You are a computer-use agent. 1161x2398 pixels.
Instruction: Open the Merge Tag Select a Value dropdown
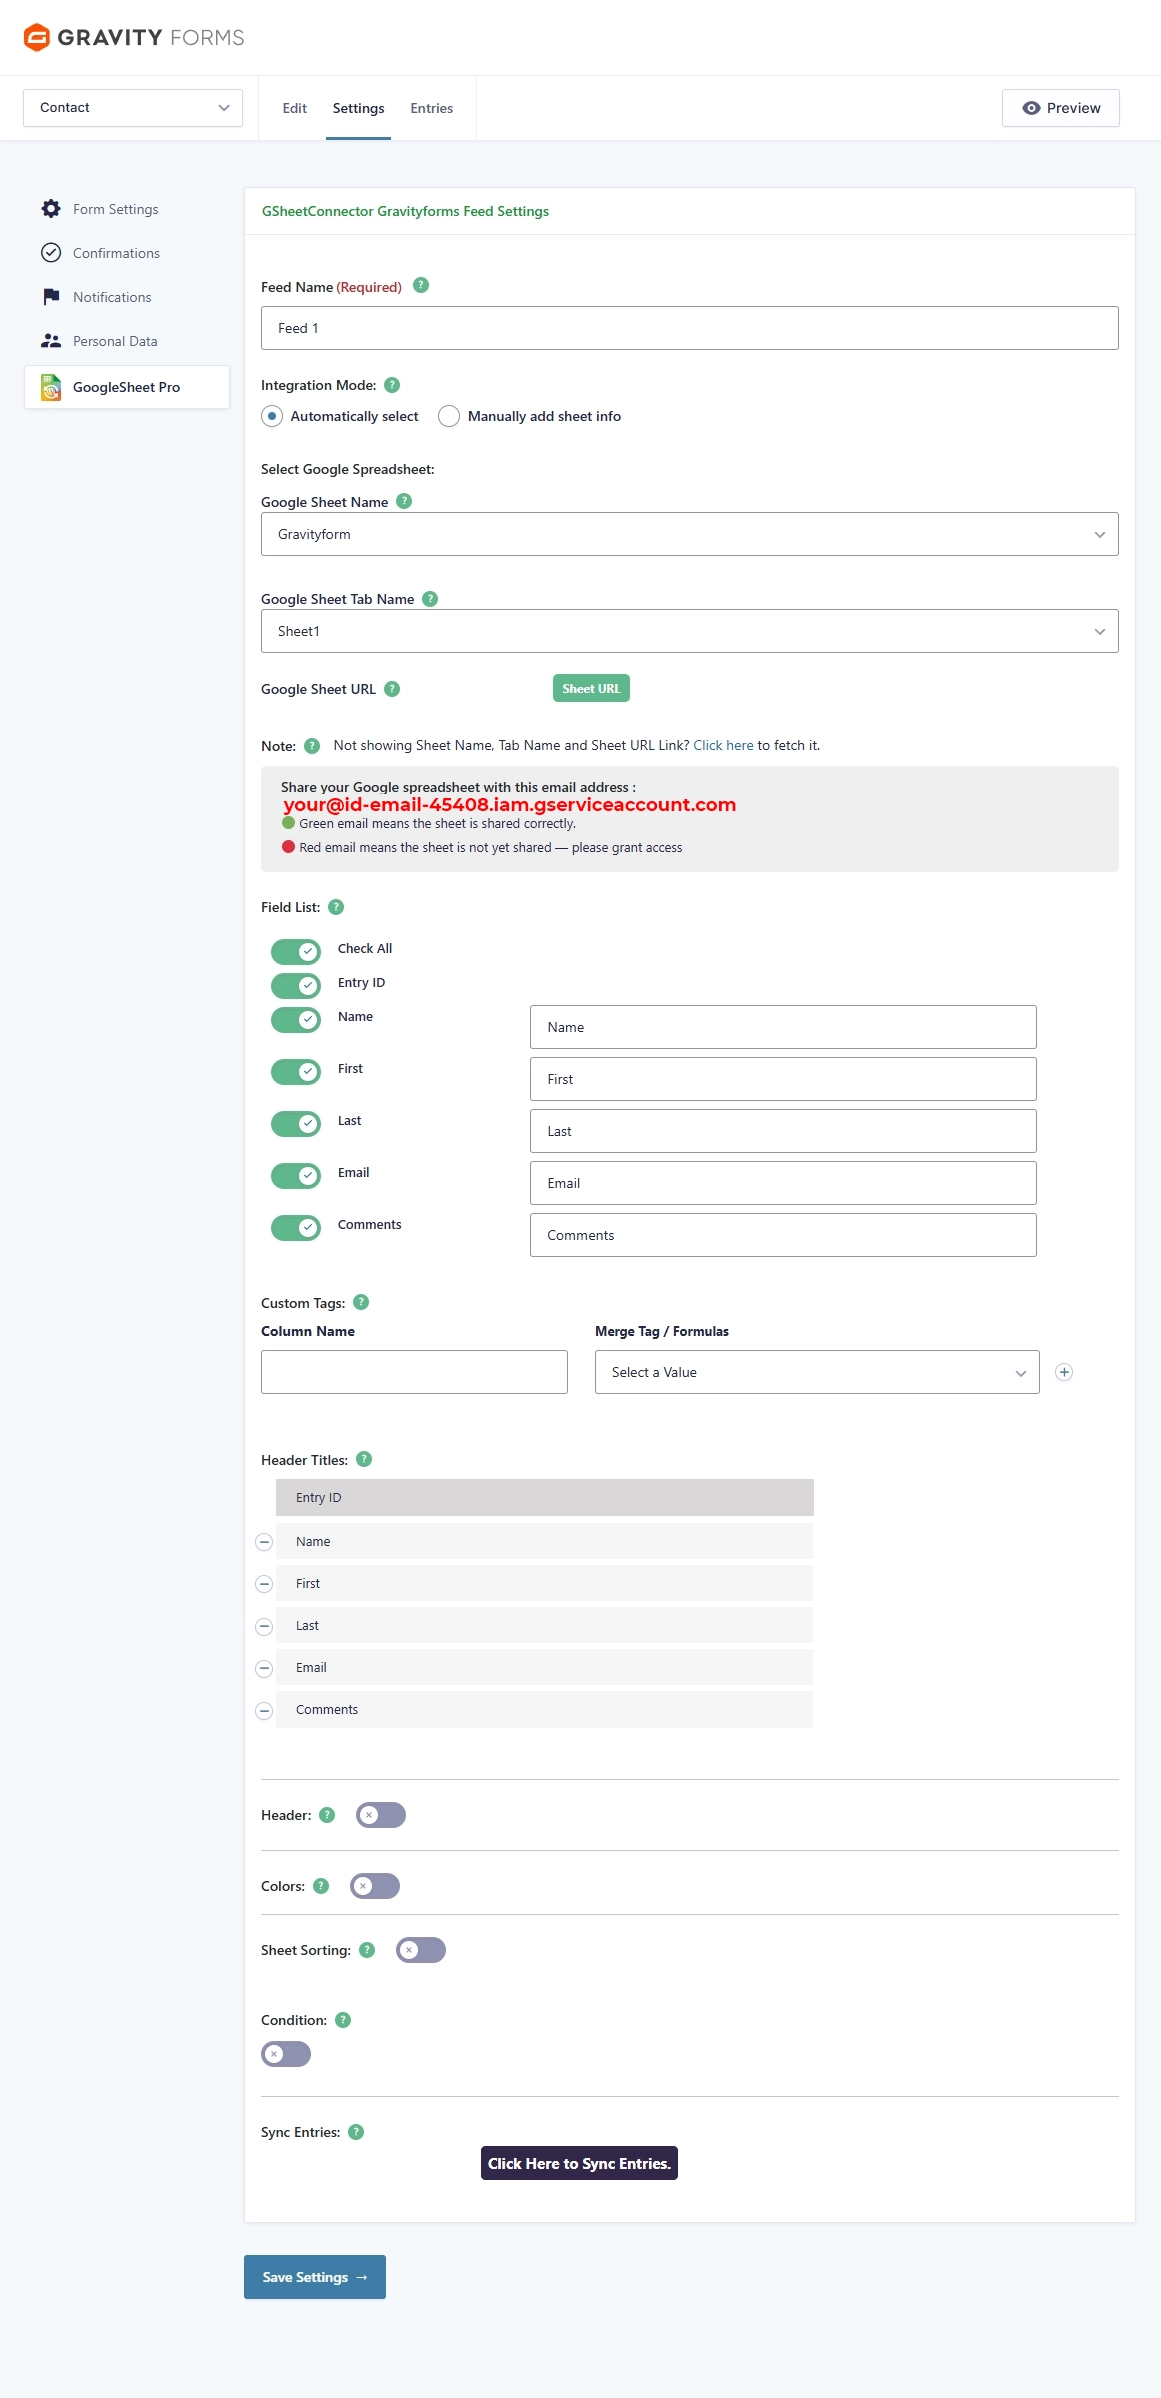coord(817,1372)
